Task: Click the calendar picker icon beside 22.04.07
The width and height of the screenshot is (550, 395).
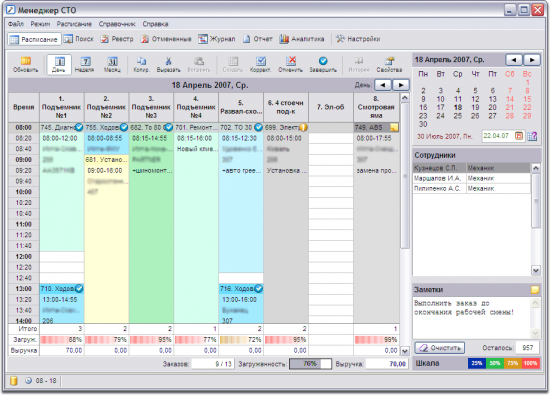Action: (x=519, y=136)
